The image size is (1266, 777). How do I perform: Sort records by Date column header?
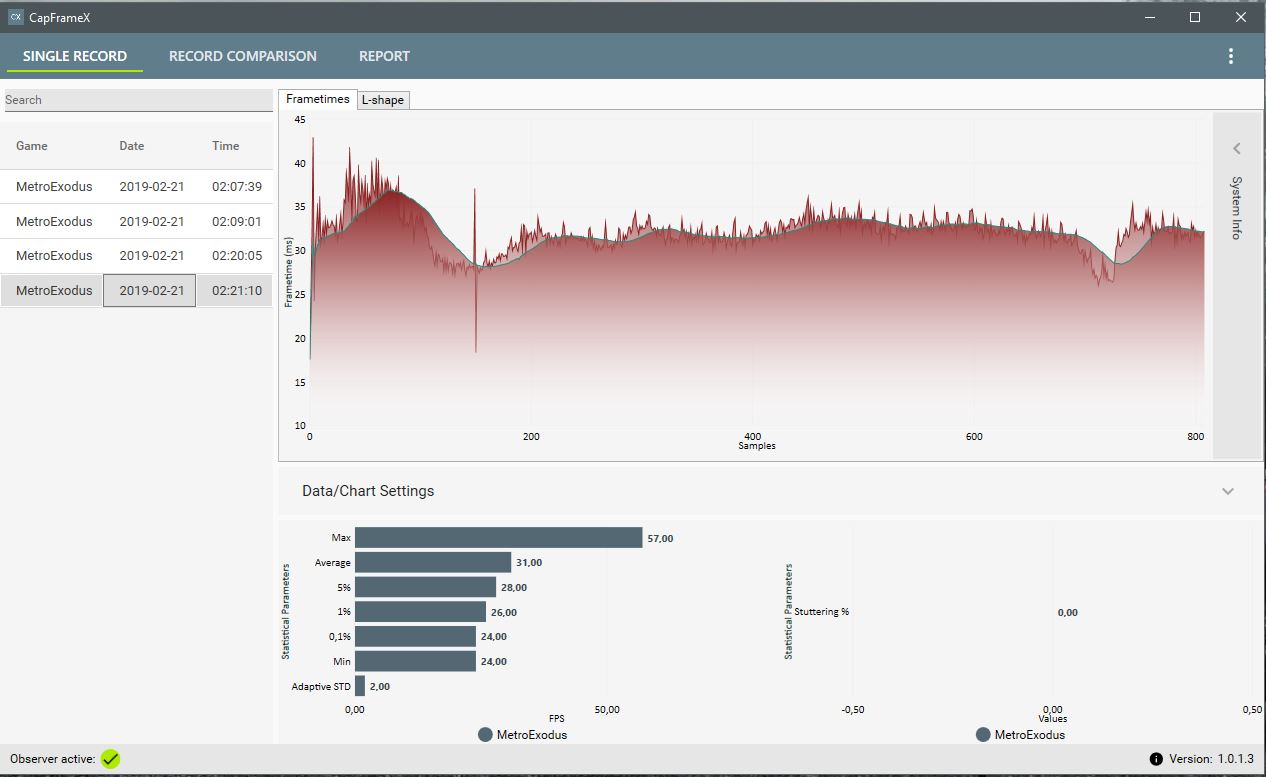pos(132,146)
